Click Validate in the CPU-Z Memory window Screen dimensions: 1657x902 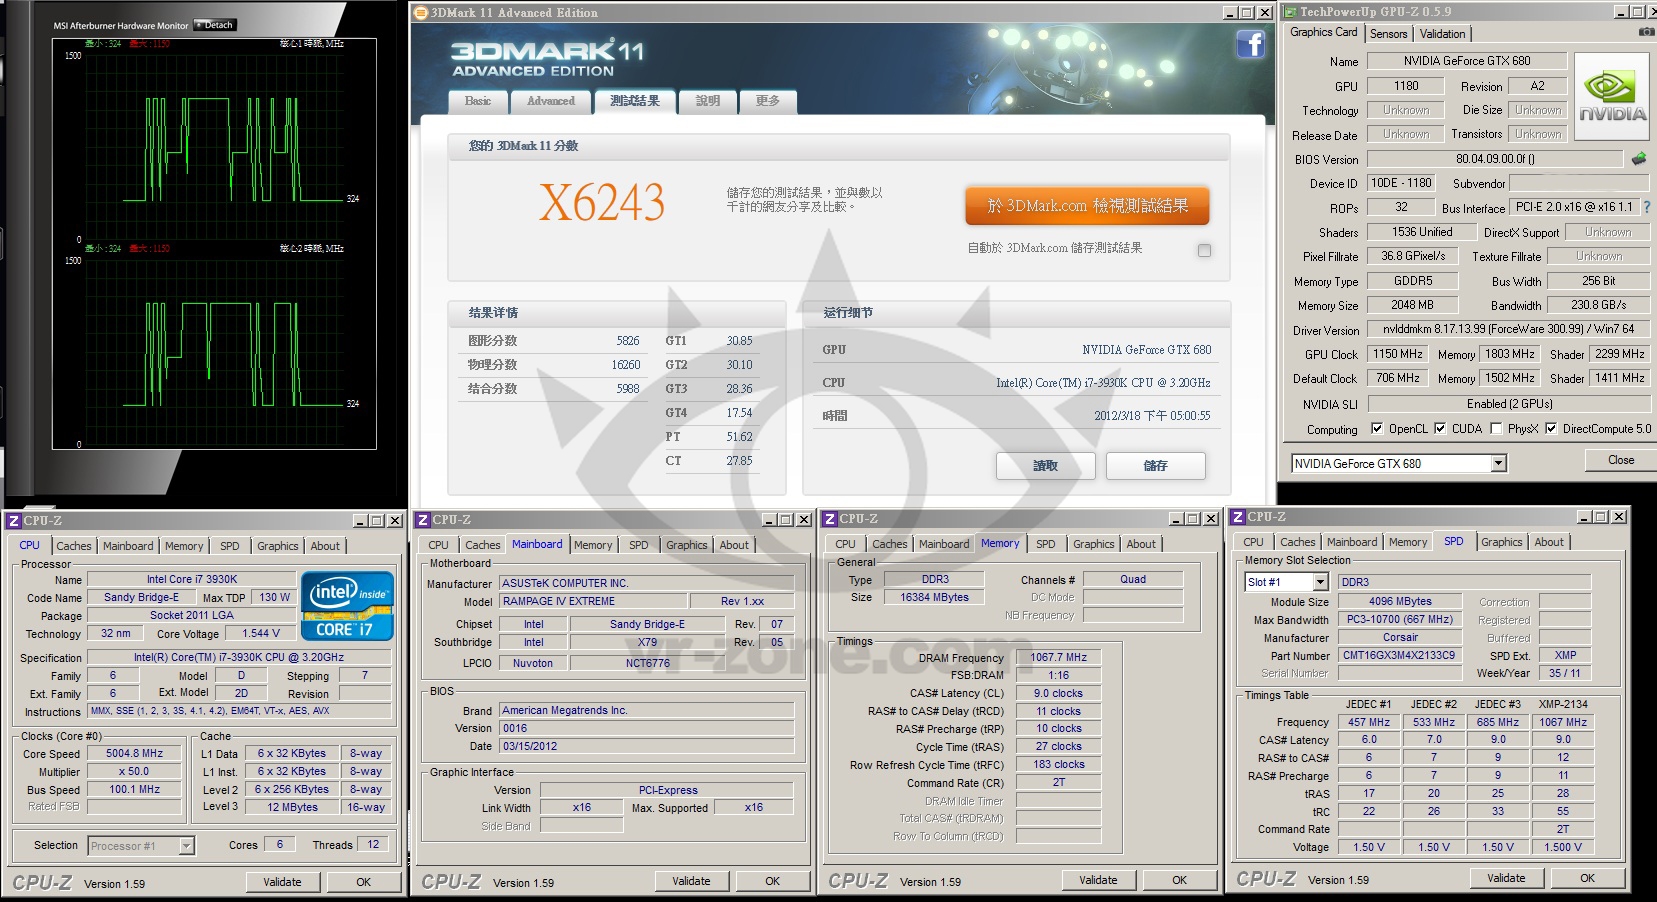pos(1098,880)
